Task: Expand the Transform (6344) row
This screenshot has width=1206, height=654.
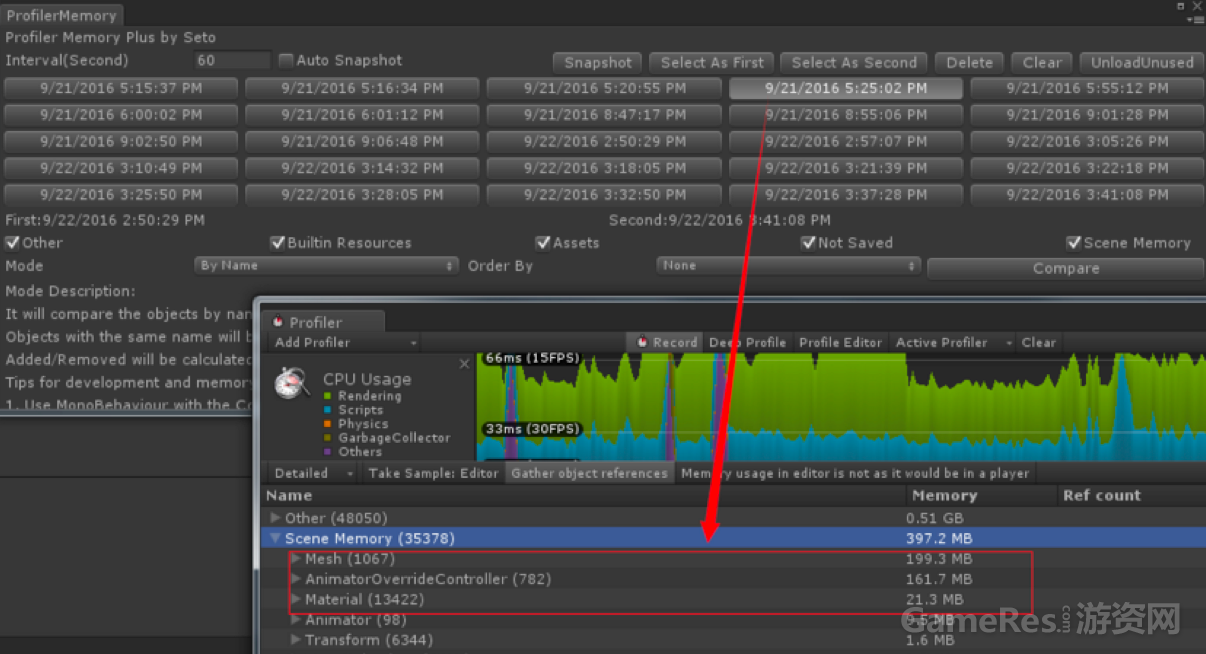Action: 296,640
